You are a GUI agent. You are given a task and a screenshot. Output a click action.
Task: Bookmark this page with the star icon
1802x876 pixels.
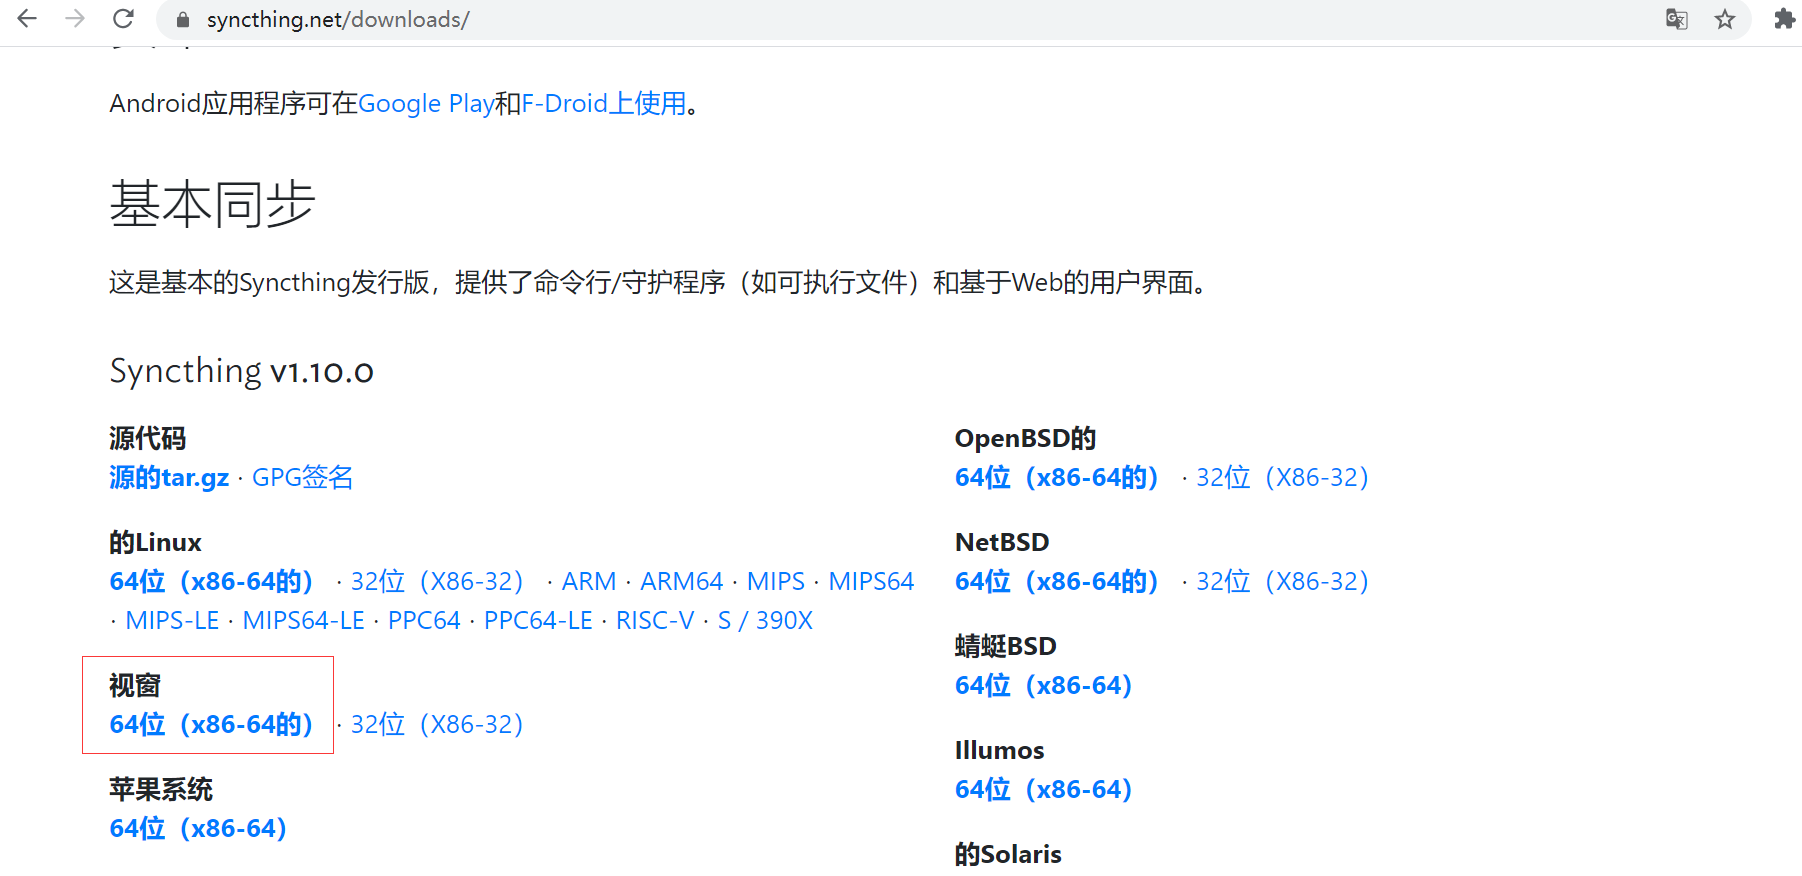click(1725, 19)
